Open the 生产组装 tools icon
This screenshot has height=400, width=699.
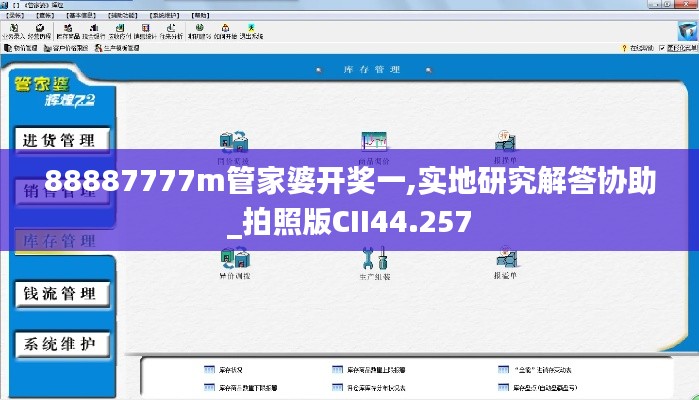tap(374, 260)
